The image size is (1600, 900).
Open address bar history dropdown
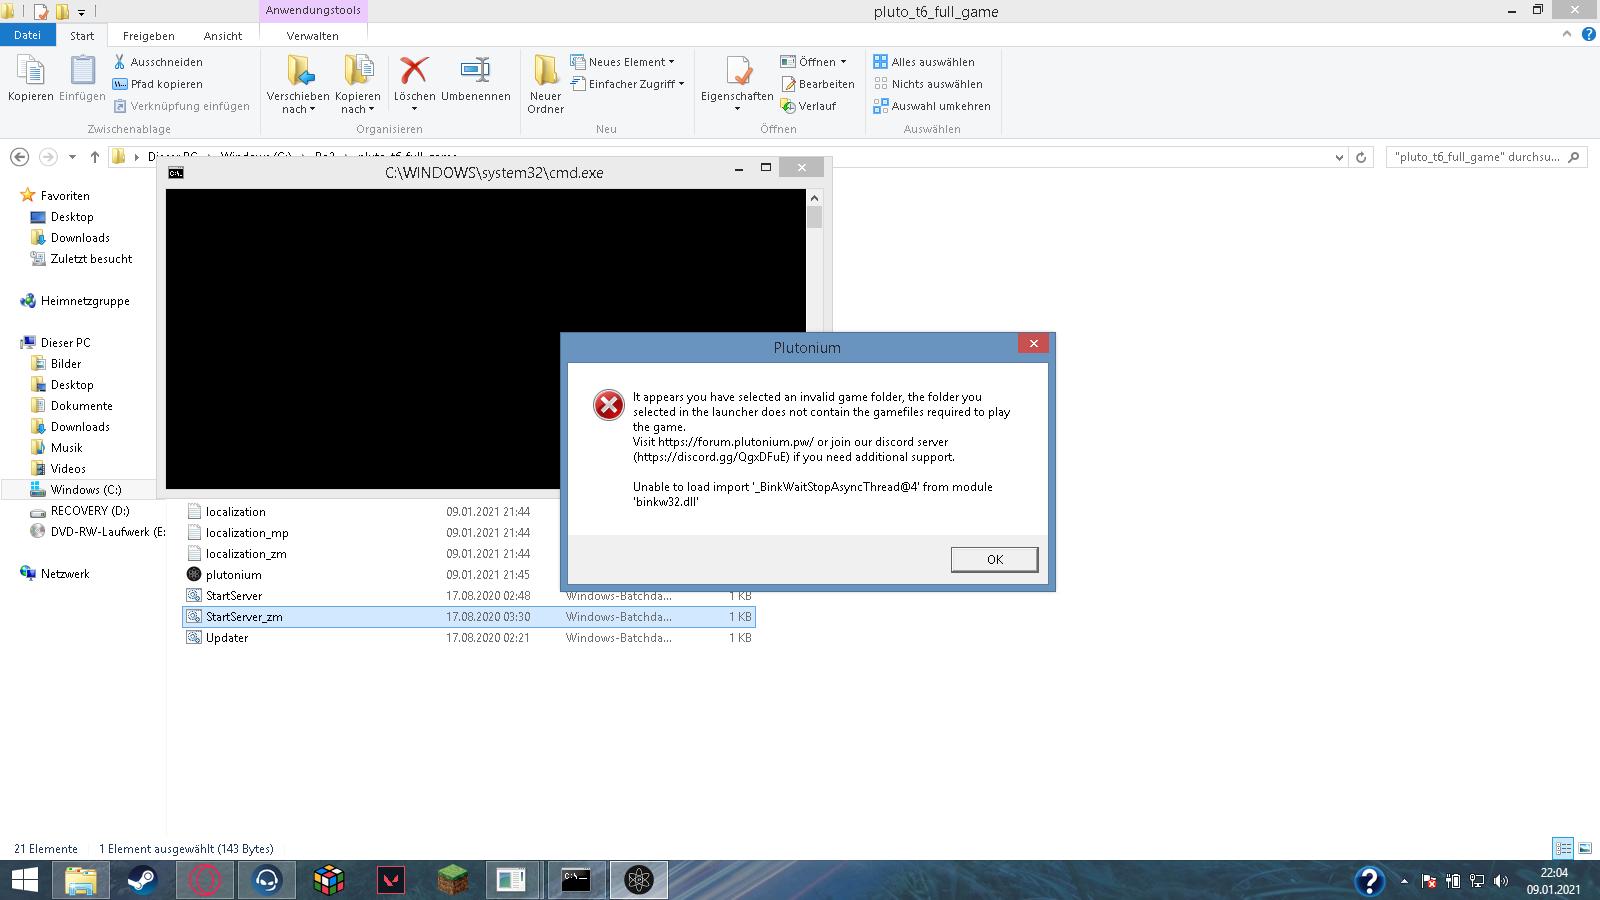[1340, 157]
